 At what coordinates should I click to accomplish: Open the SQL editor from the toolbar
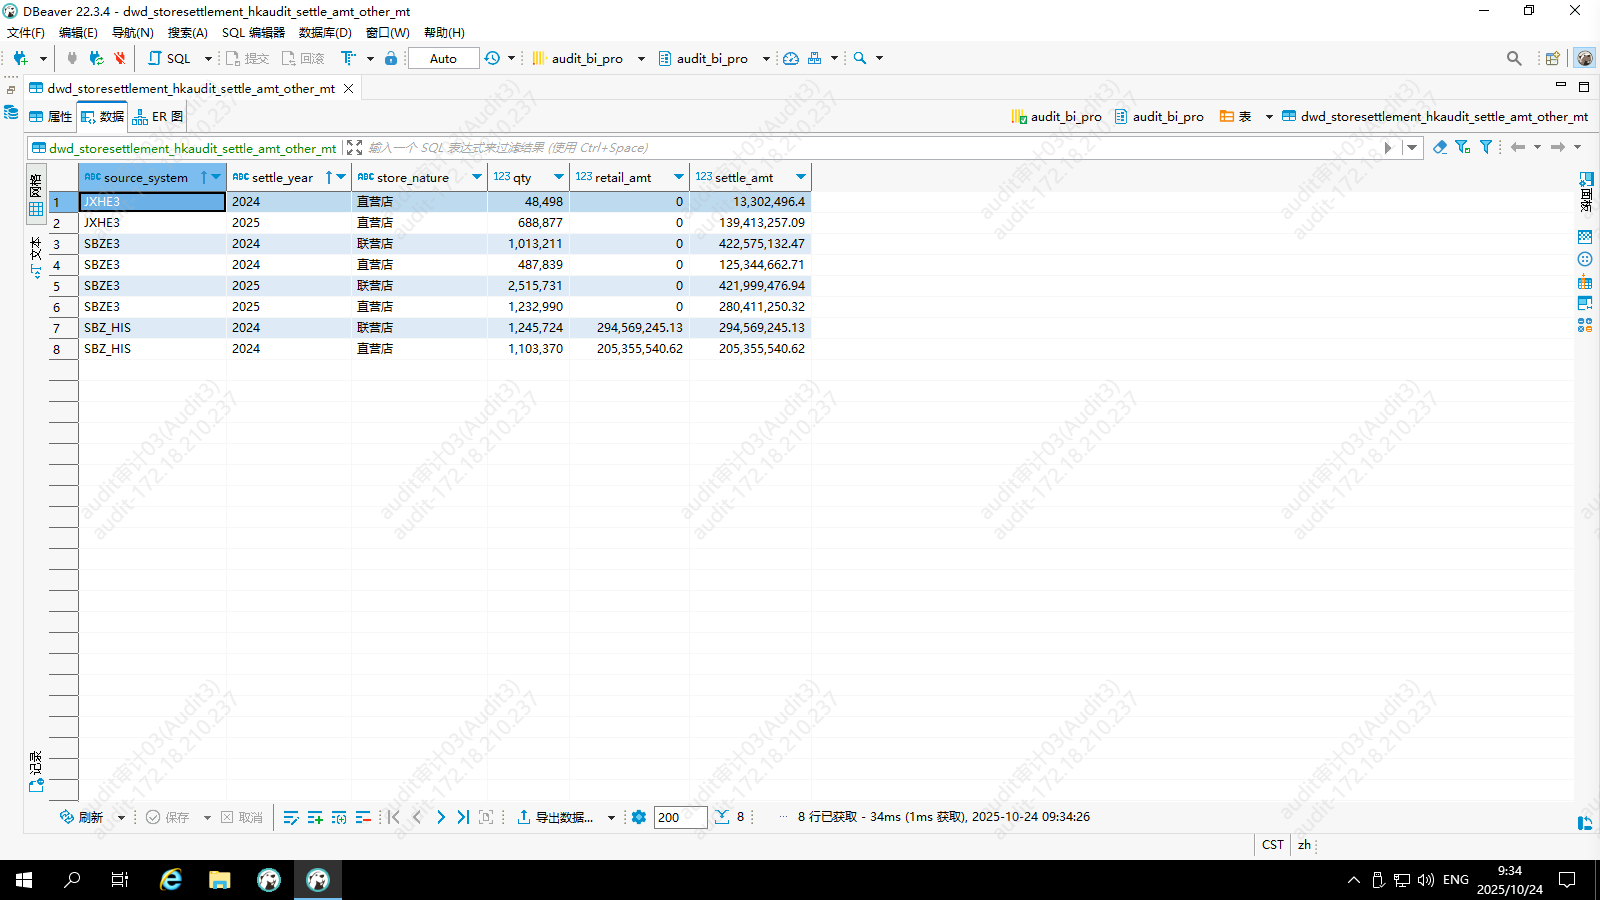(170, 58)
